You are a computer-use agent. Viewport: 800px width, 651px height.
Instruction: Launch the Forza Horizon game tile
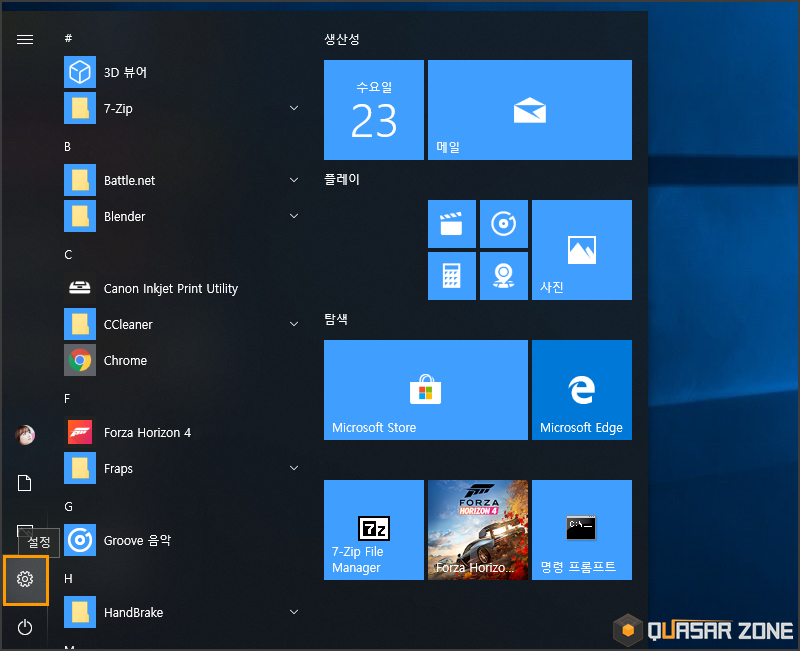[478, 530]
